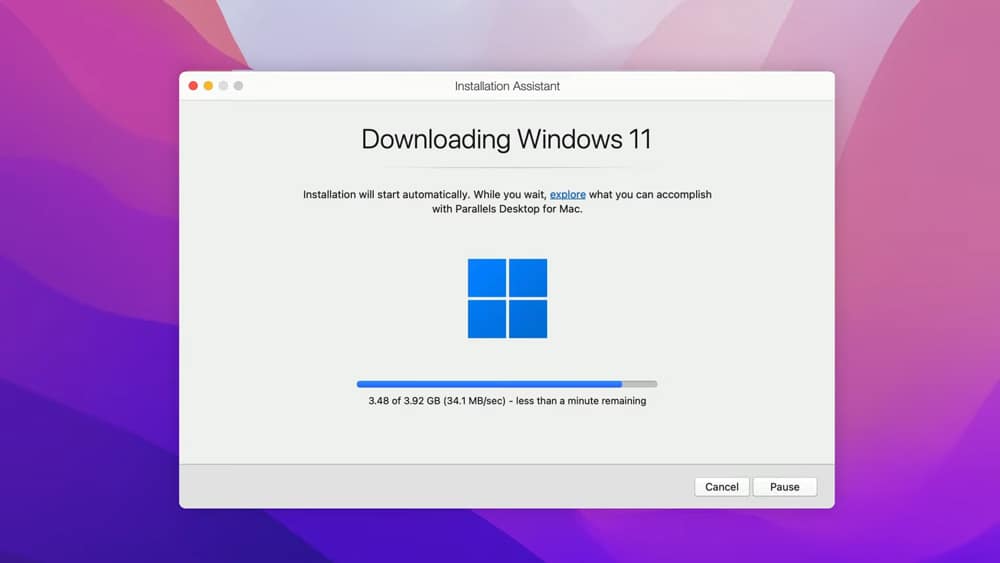This screenshot has height=563, width=1000.
Task: Click the bottom-left pane of Windows logo
Action: [x=487, y=319]
